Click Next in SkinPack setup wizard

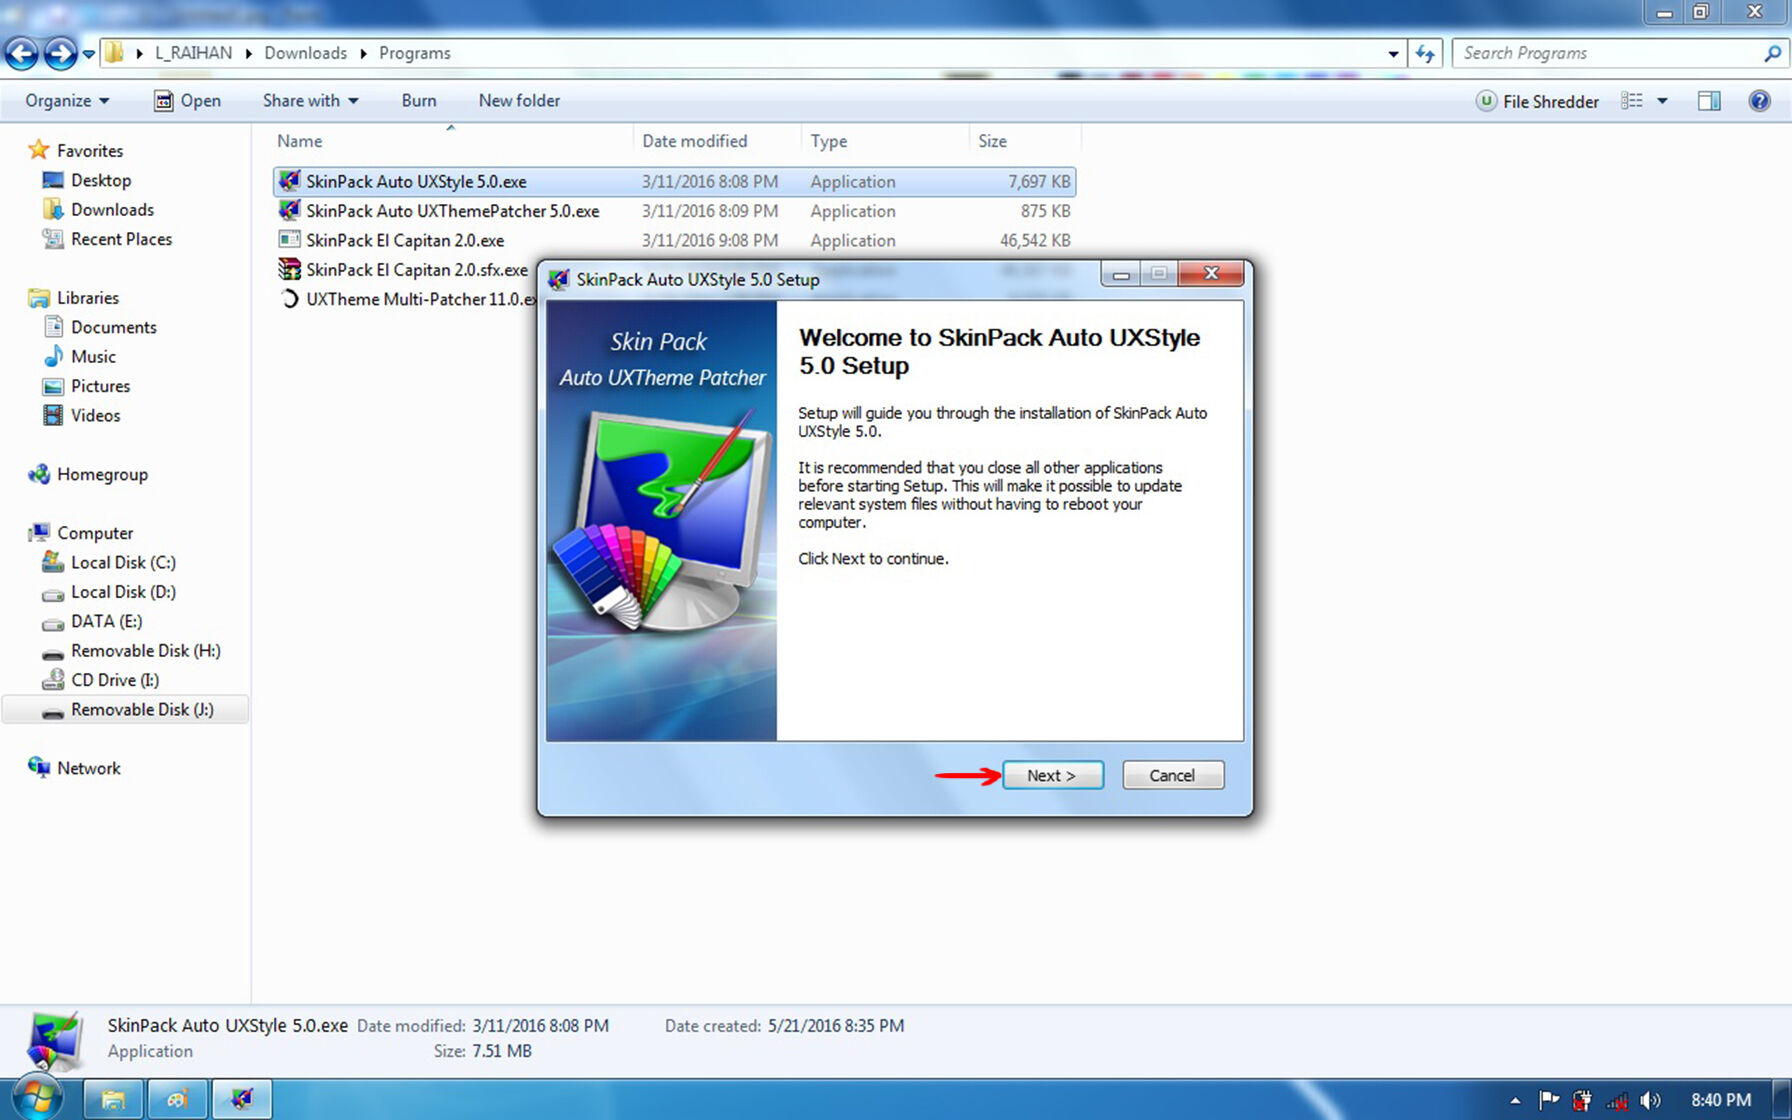pos(1053,775)
